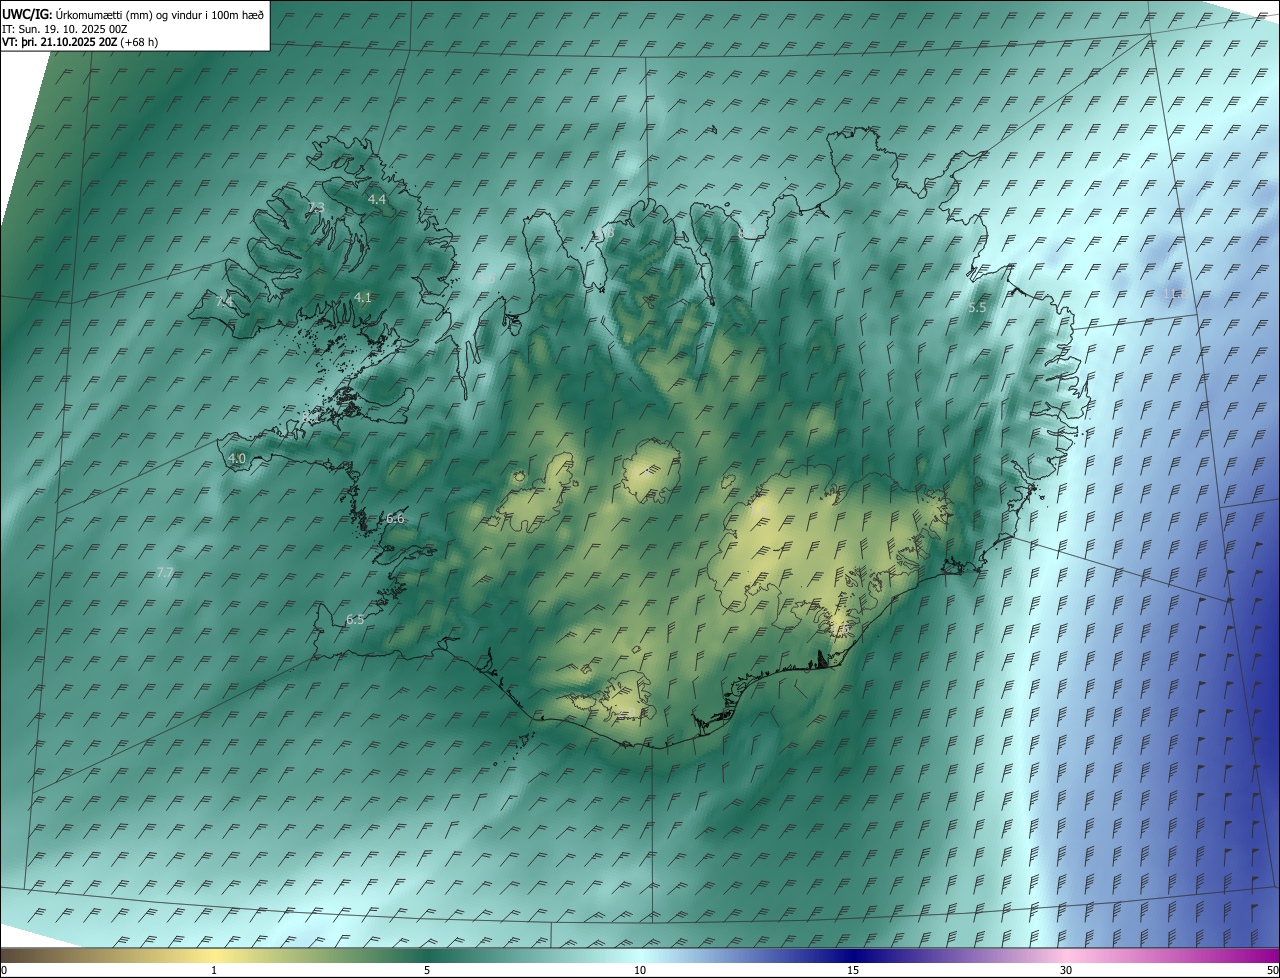This screenshot has height=978, width=1280.
Task: Select the 4.4 value label on the map
Action: (377, 200)
